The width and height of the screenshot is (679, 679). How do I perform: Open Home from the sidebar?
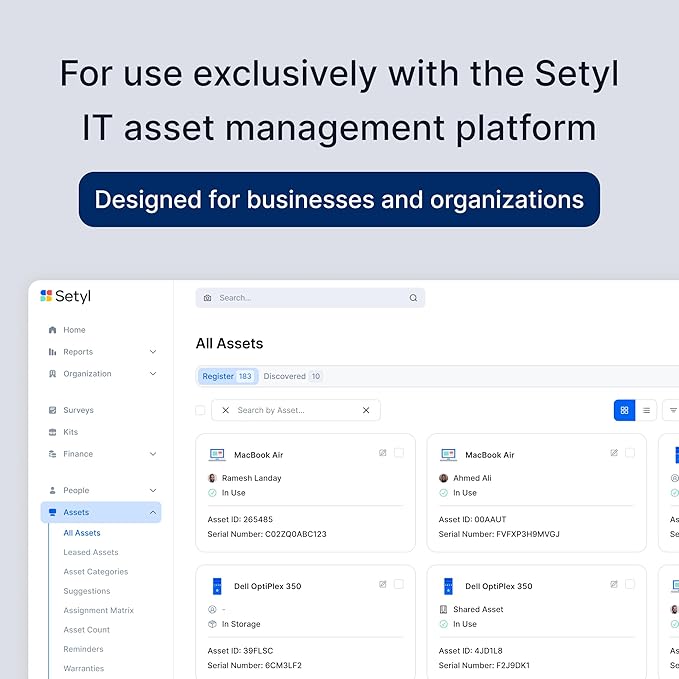point(74,330)
